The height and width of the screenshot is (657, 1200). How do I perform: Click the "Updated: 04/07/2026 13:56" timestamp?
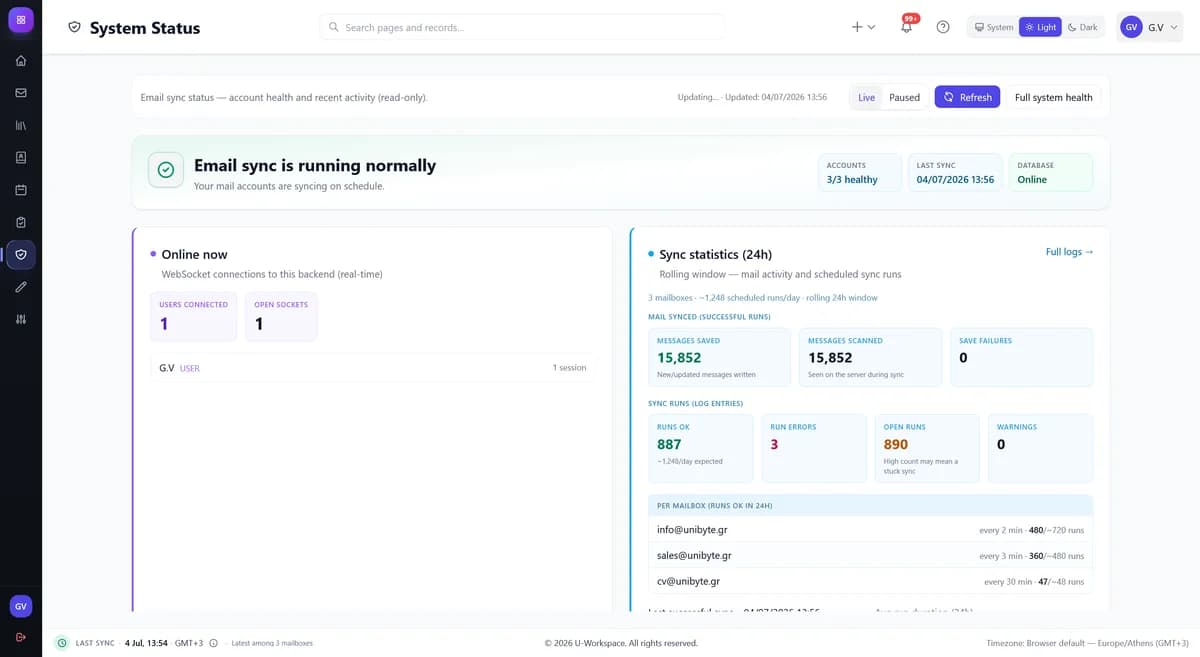[x=776, y=97]
